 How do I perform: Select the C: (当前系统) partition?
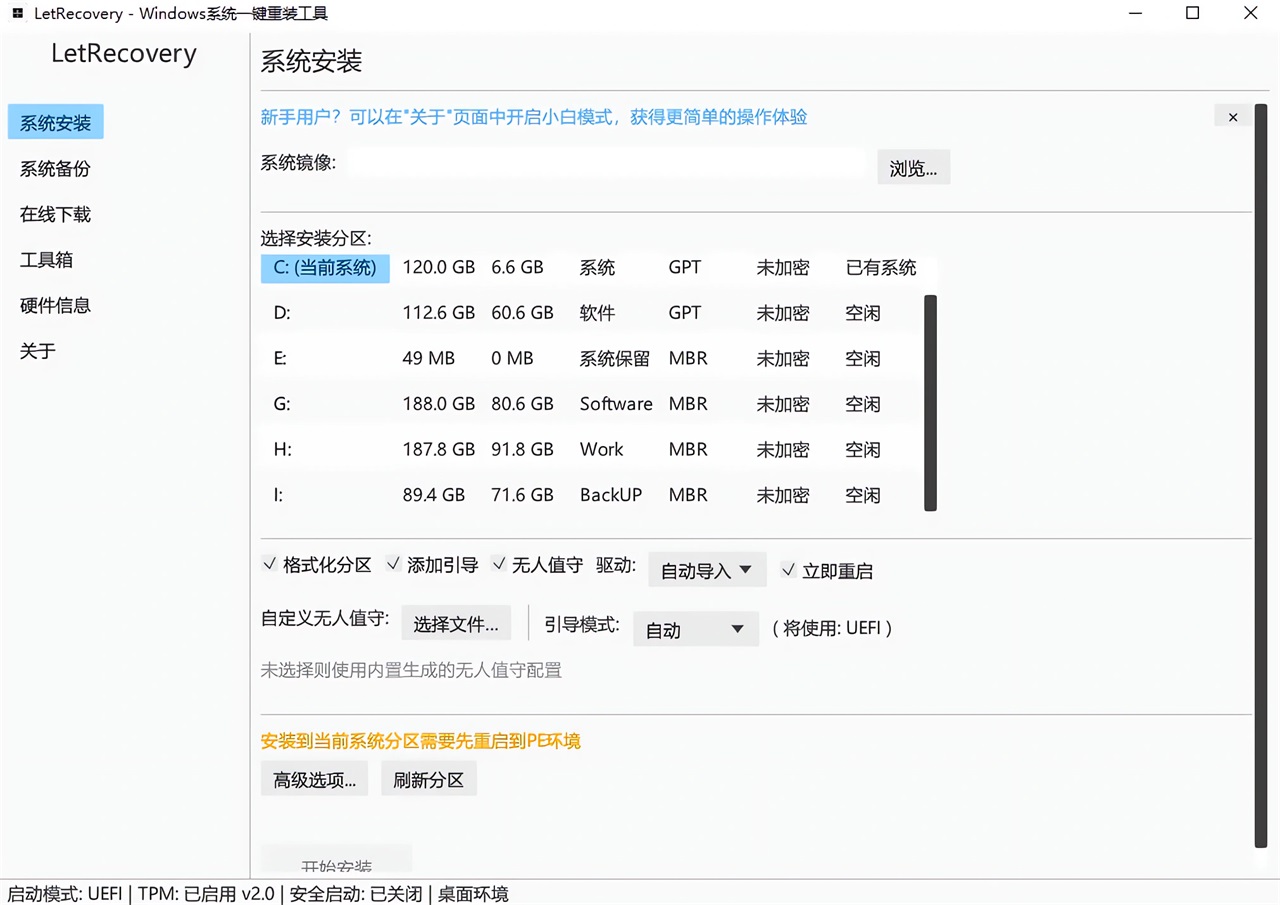(x=325, y=267)
